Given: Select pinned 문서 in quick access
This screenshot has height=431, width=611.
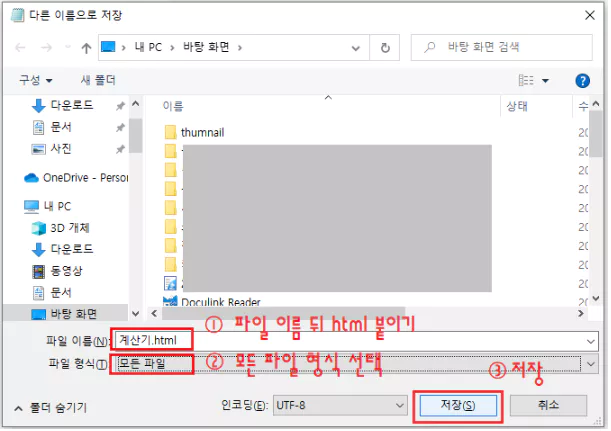Looking at the screenshot, I should point(61,127).
